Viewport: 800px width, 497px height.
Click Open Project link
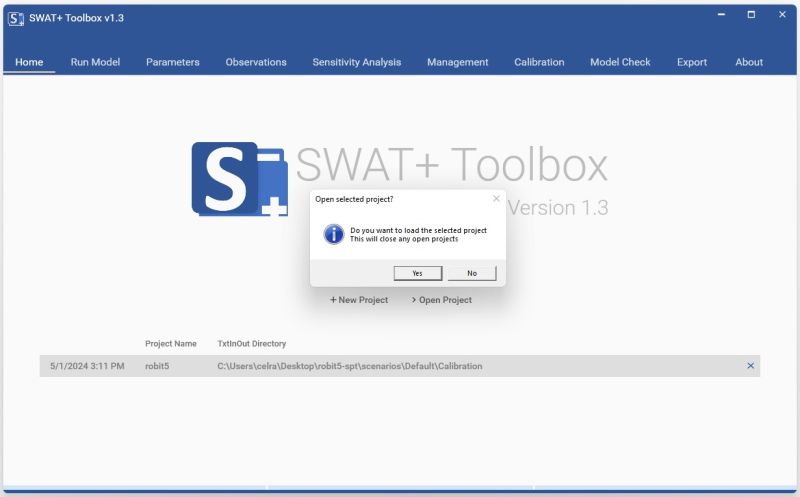point(441,300)
